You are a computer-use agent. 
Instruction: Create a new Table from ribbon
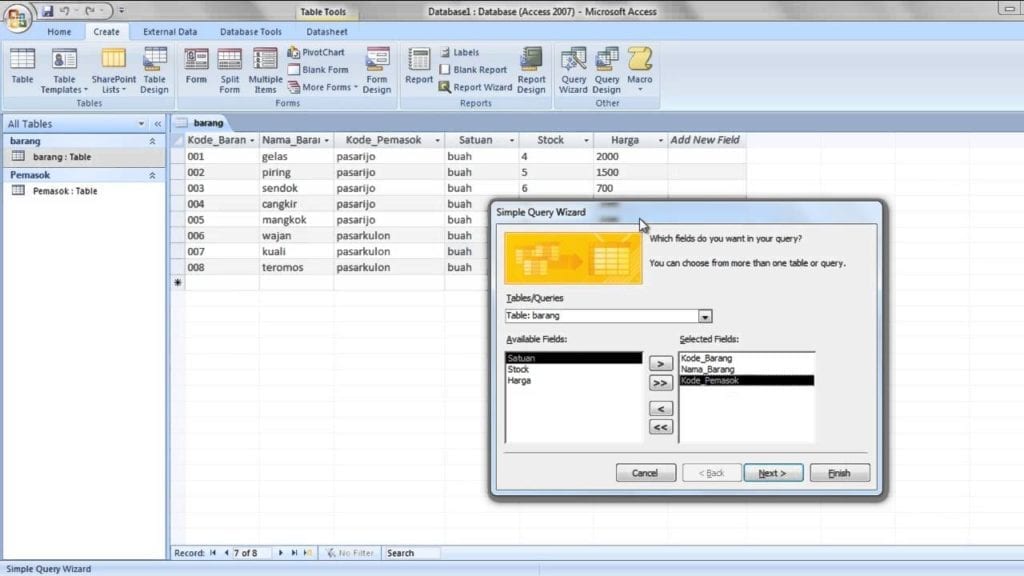pyautogui.click(x=22, y=66)
